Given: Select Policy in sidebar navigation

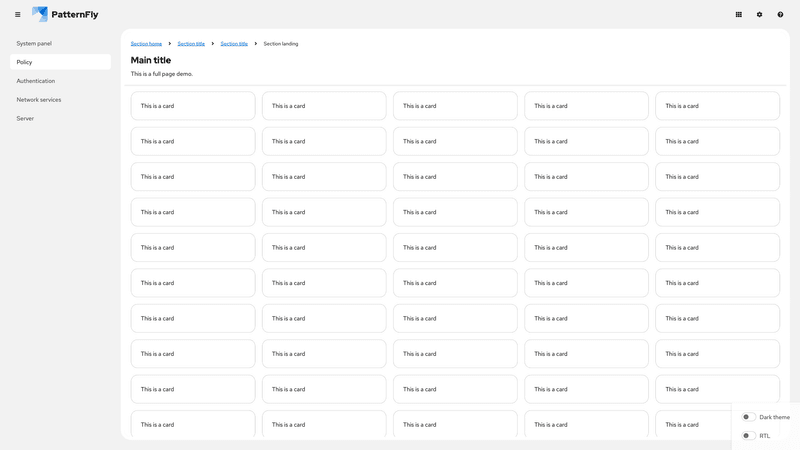Looking at the screenshot, I should click(60, 62).
